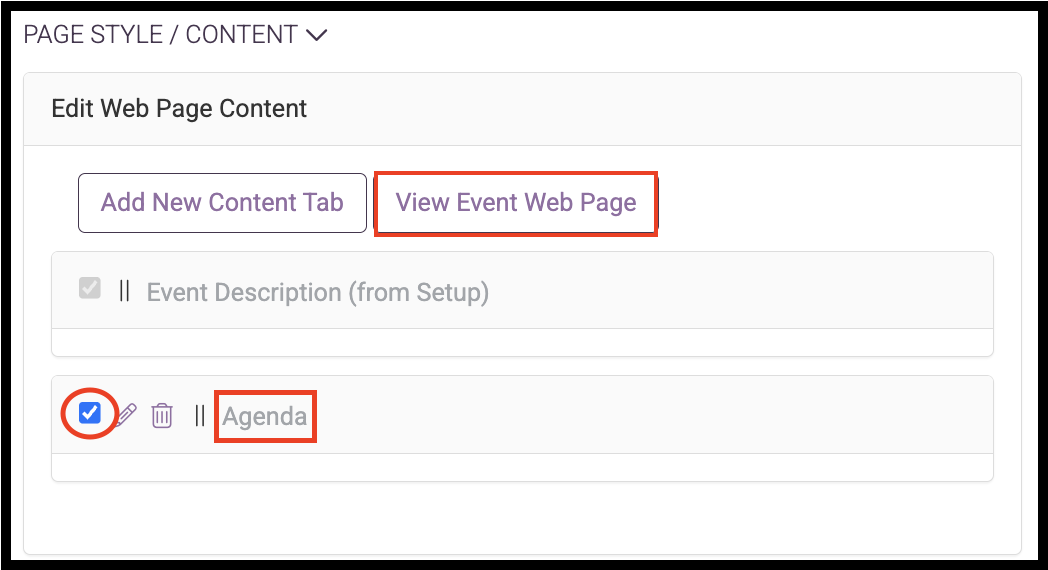Grab the Event Description reorder handle
Image resolution: width=1048 pixels, height=570 pixels.
click(124, 291)
